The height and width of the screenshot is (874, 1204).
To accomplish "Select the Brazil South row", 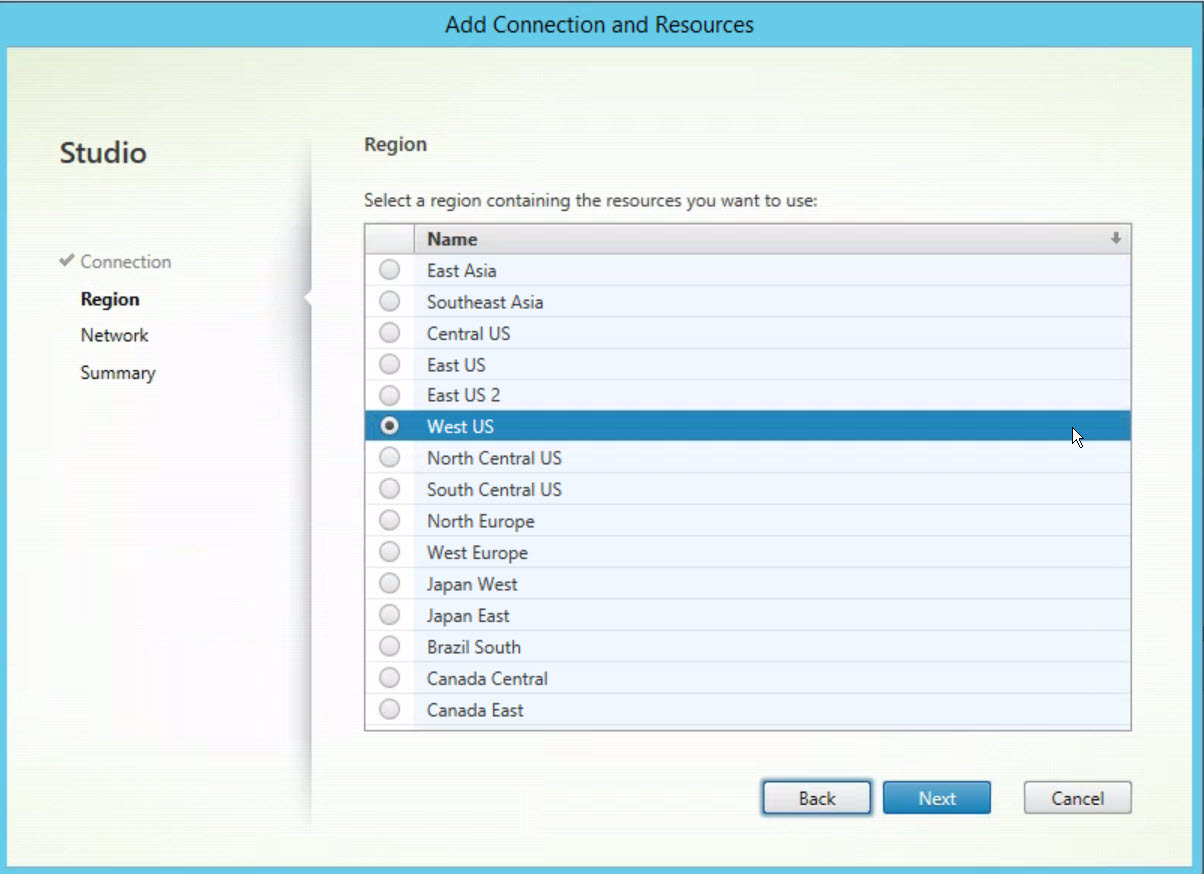I will (474, 647).
